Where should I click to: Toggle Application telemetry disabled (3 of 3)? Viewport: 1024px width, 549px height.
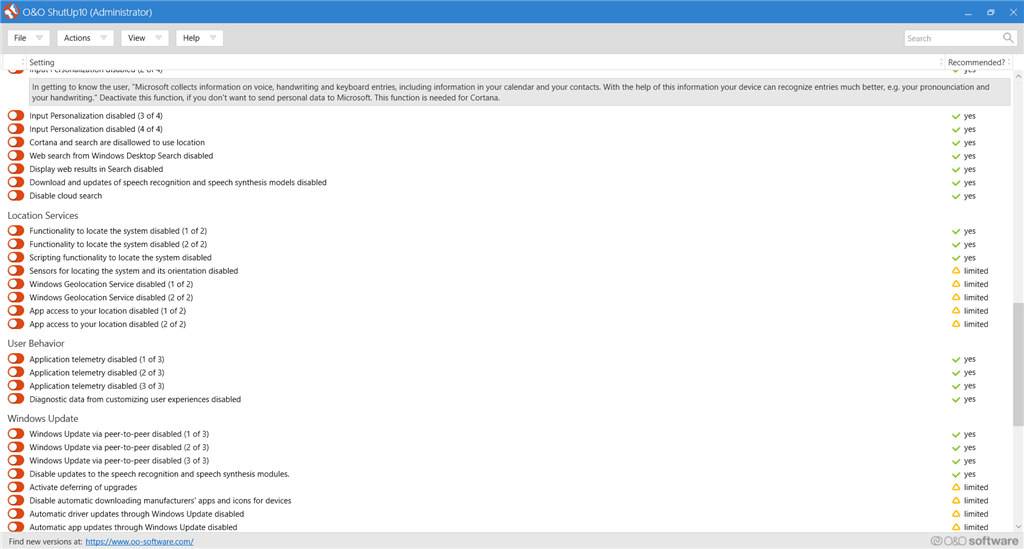pos(16,385)
